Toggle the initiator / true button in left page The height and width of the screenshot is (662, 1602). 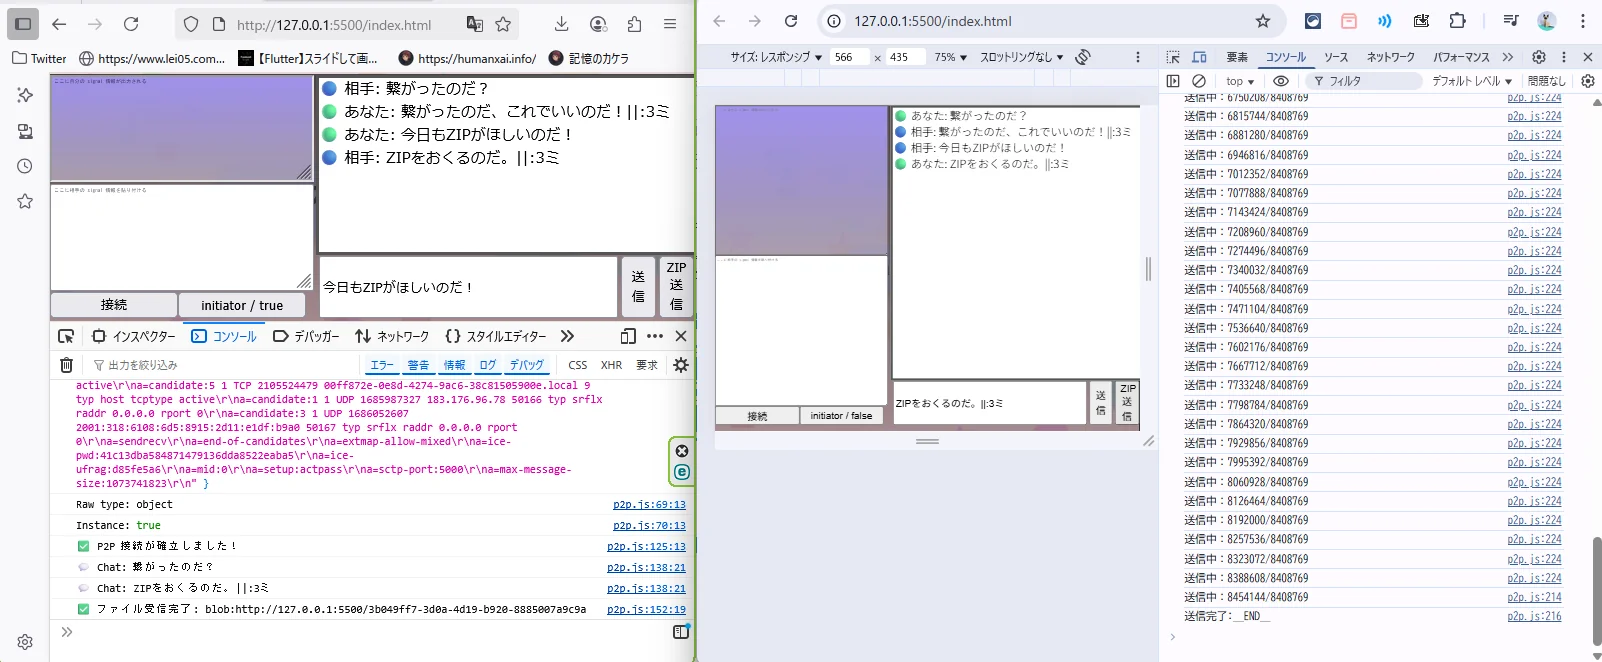click(242, 305)
